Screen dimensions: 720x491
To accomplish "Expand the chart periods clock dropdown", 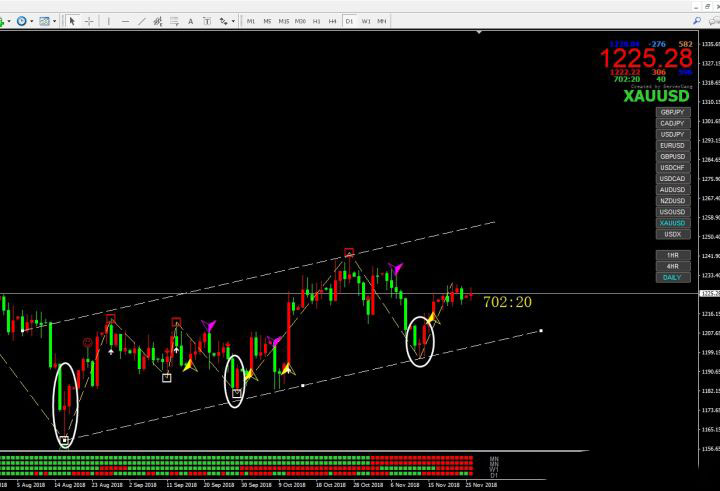I will click(24, 21).
